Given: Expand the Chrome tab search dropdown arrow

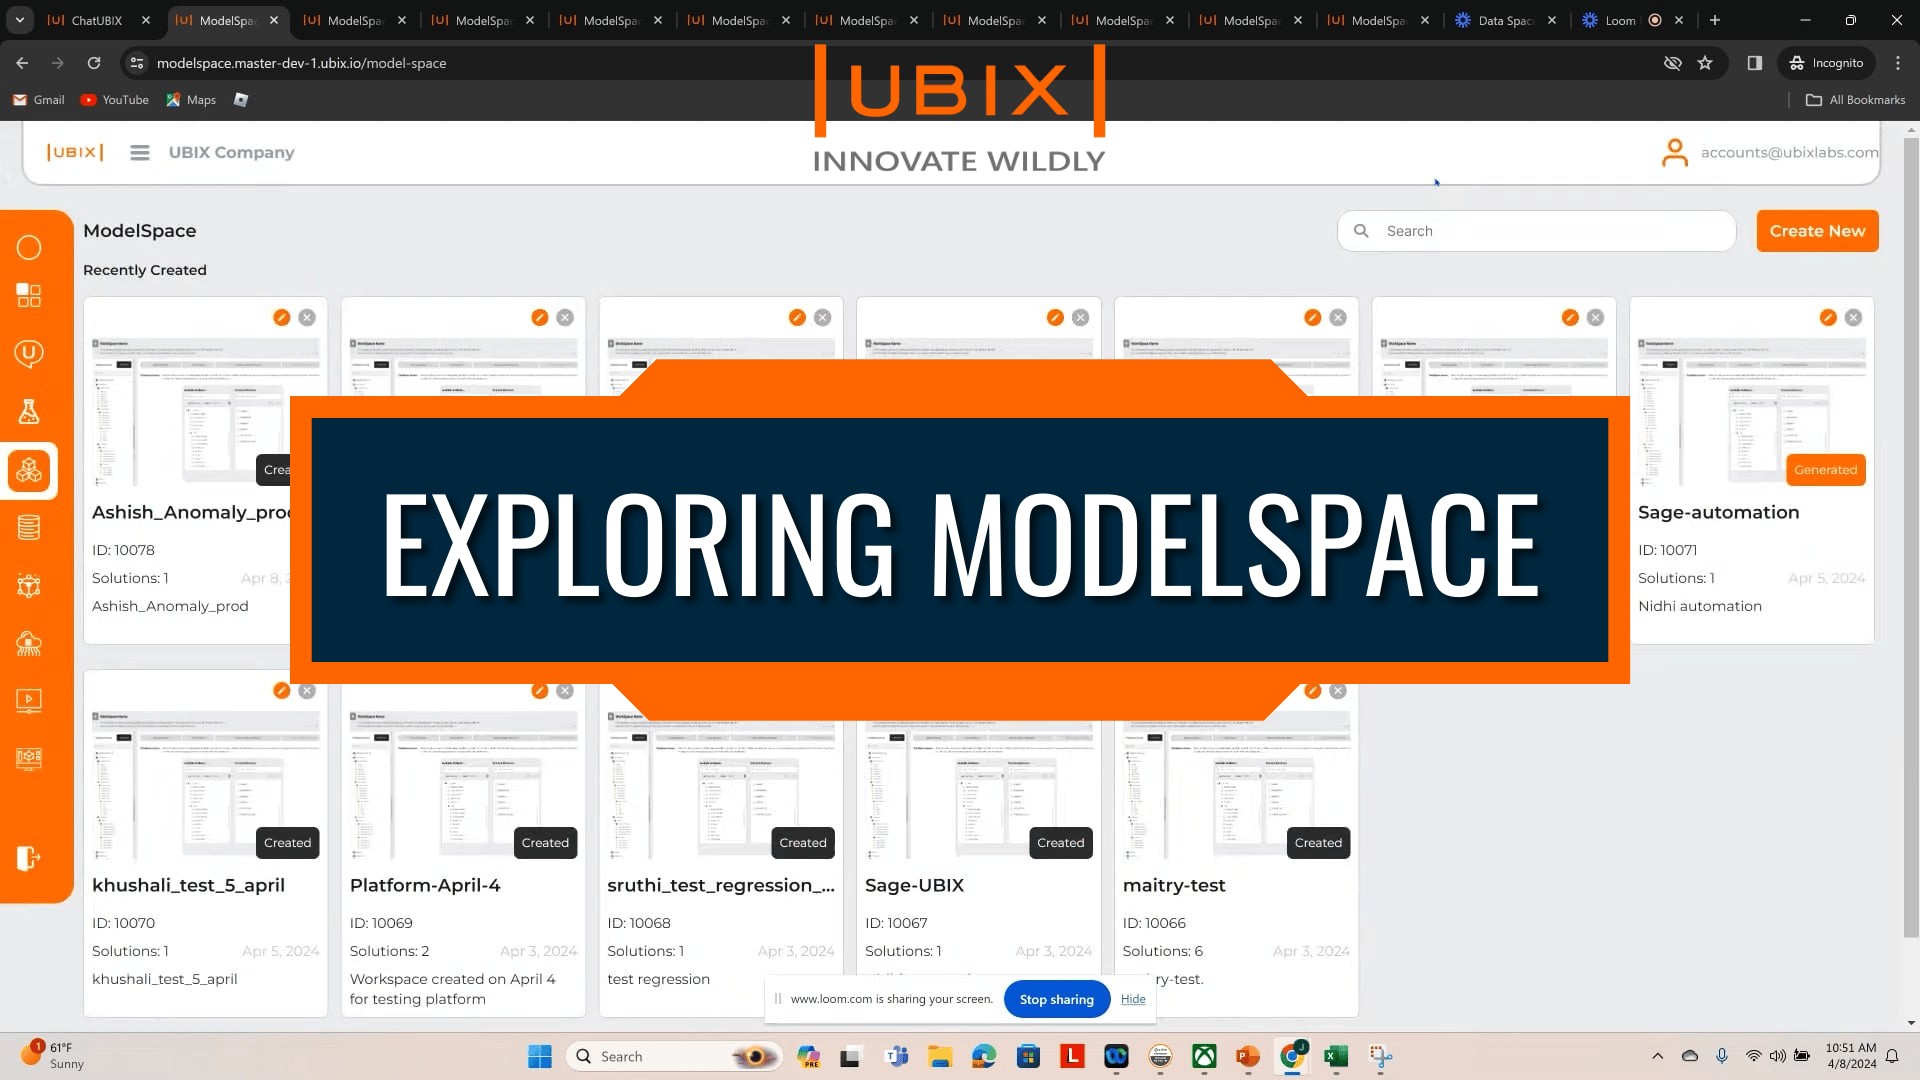Looking at the screenshot, I should [x=20, y=20].
